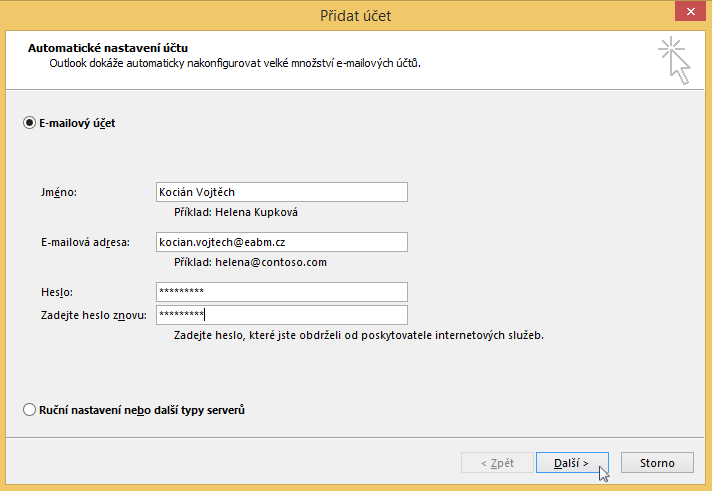Click the Heslo password field
The width and height of the screenshot is (712, 491).
[282, 292]
